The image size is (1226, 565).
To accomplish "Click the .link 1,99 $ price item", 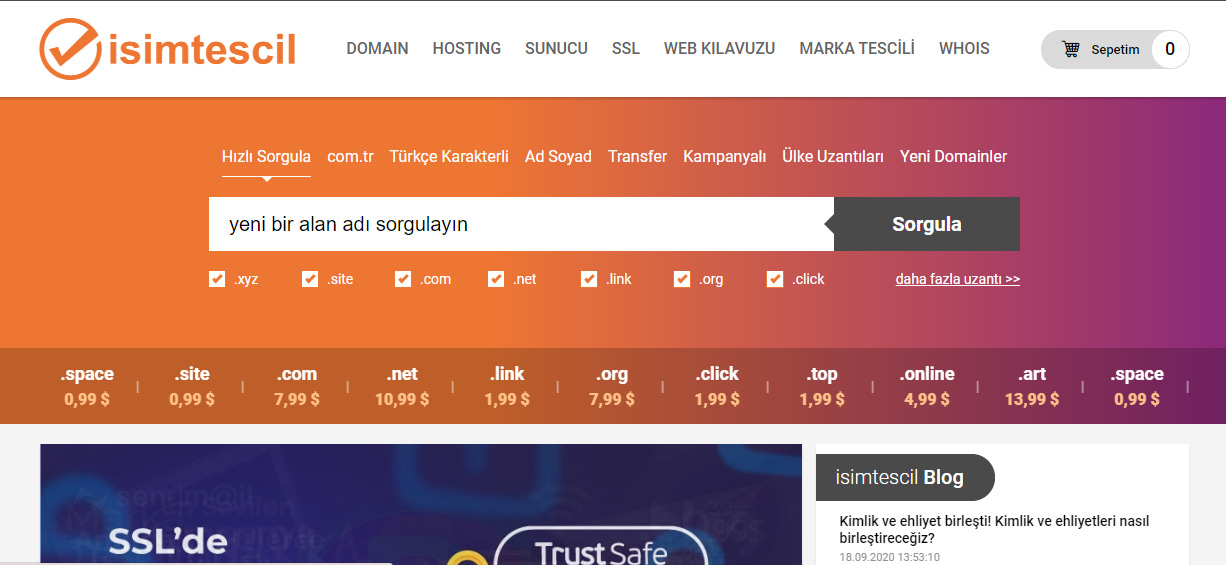I will pos(507,386).
